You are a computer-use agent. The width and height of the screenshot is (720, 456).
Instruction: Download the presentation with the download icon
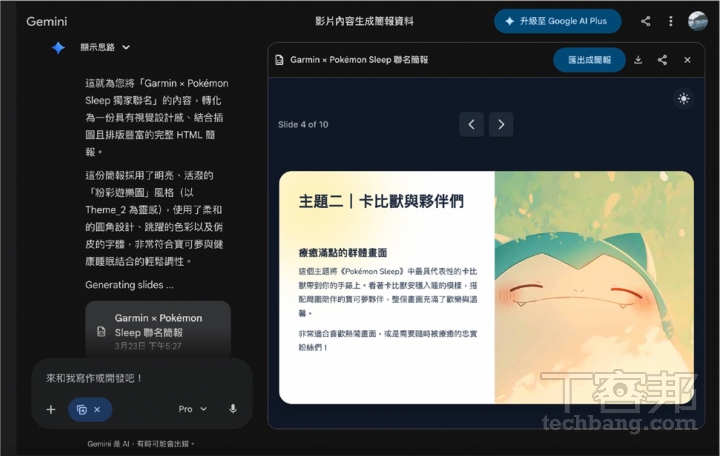638,60
